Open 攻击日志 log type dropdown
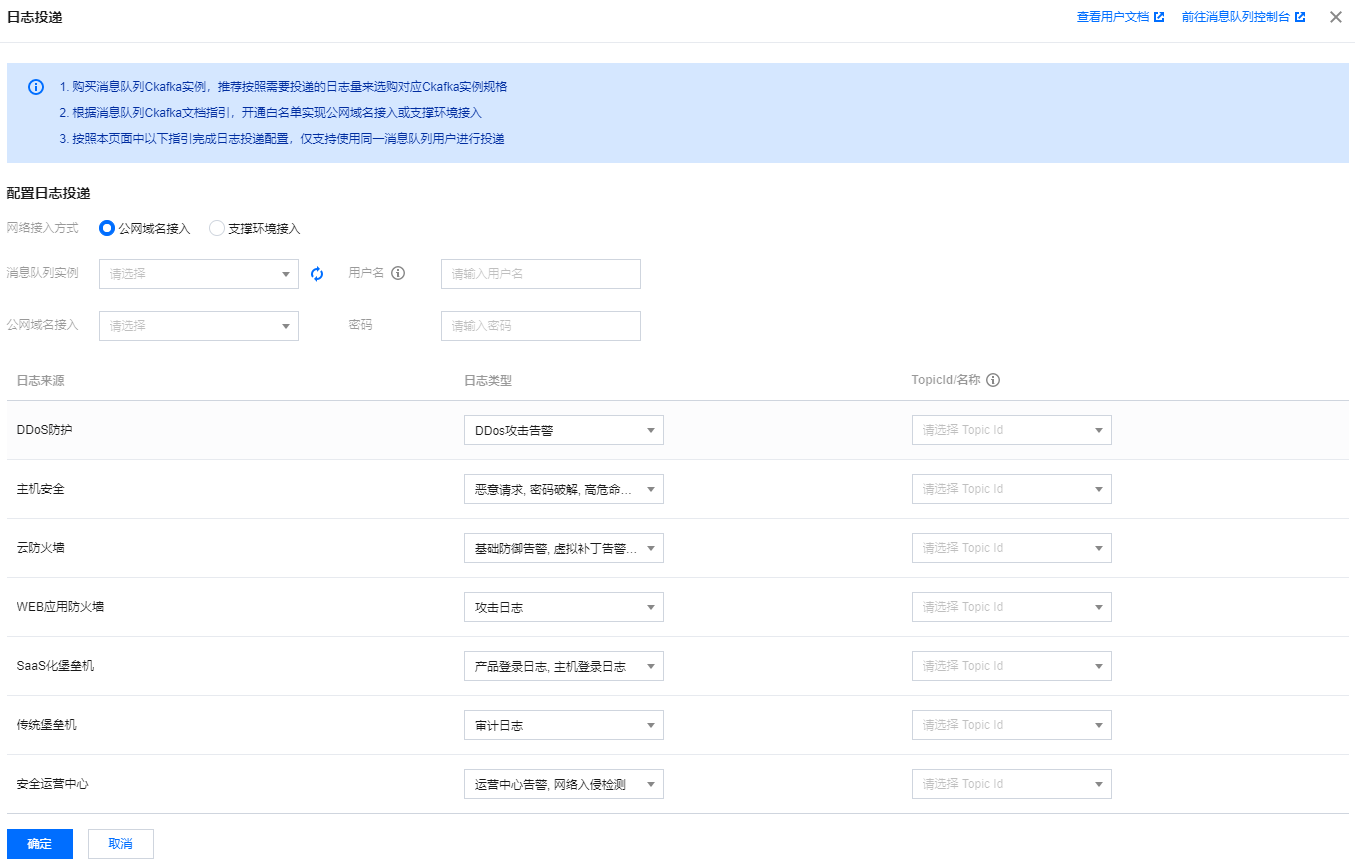 564,607
